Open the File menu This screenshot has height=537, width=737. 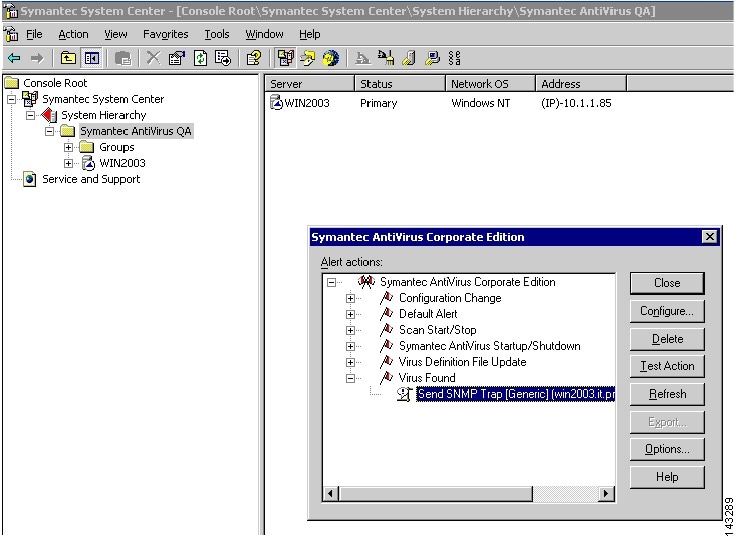click(x=34, y=34)
